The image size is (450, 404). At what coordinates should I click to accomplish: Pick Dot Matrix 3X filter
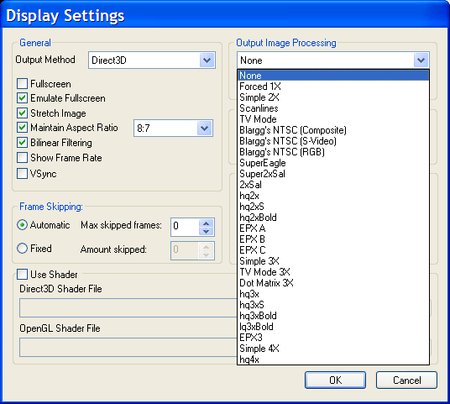click(x=333, y=283)
